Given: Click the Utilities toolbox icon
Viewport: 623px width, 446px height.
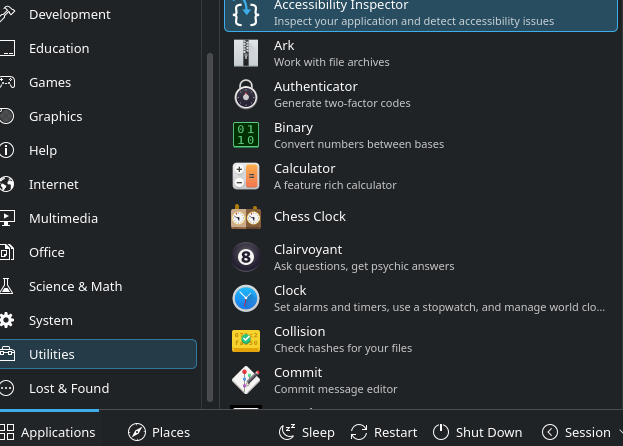Looking at the screenshot, I should 6,354.
